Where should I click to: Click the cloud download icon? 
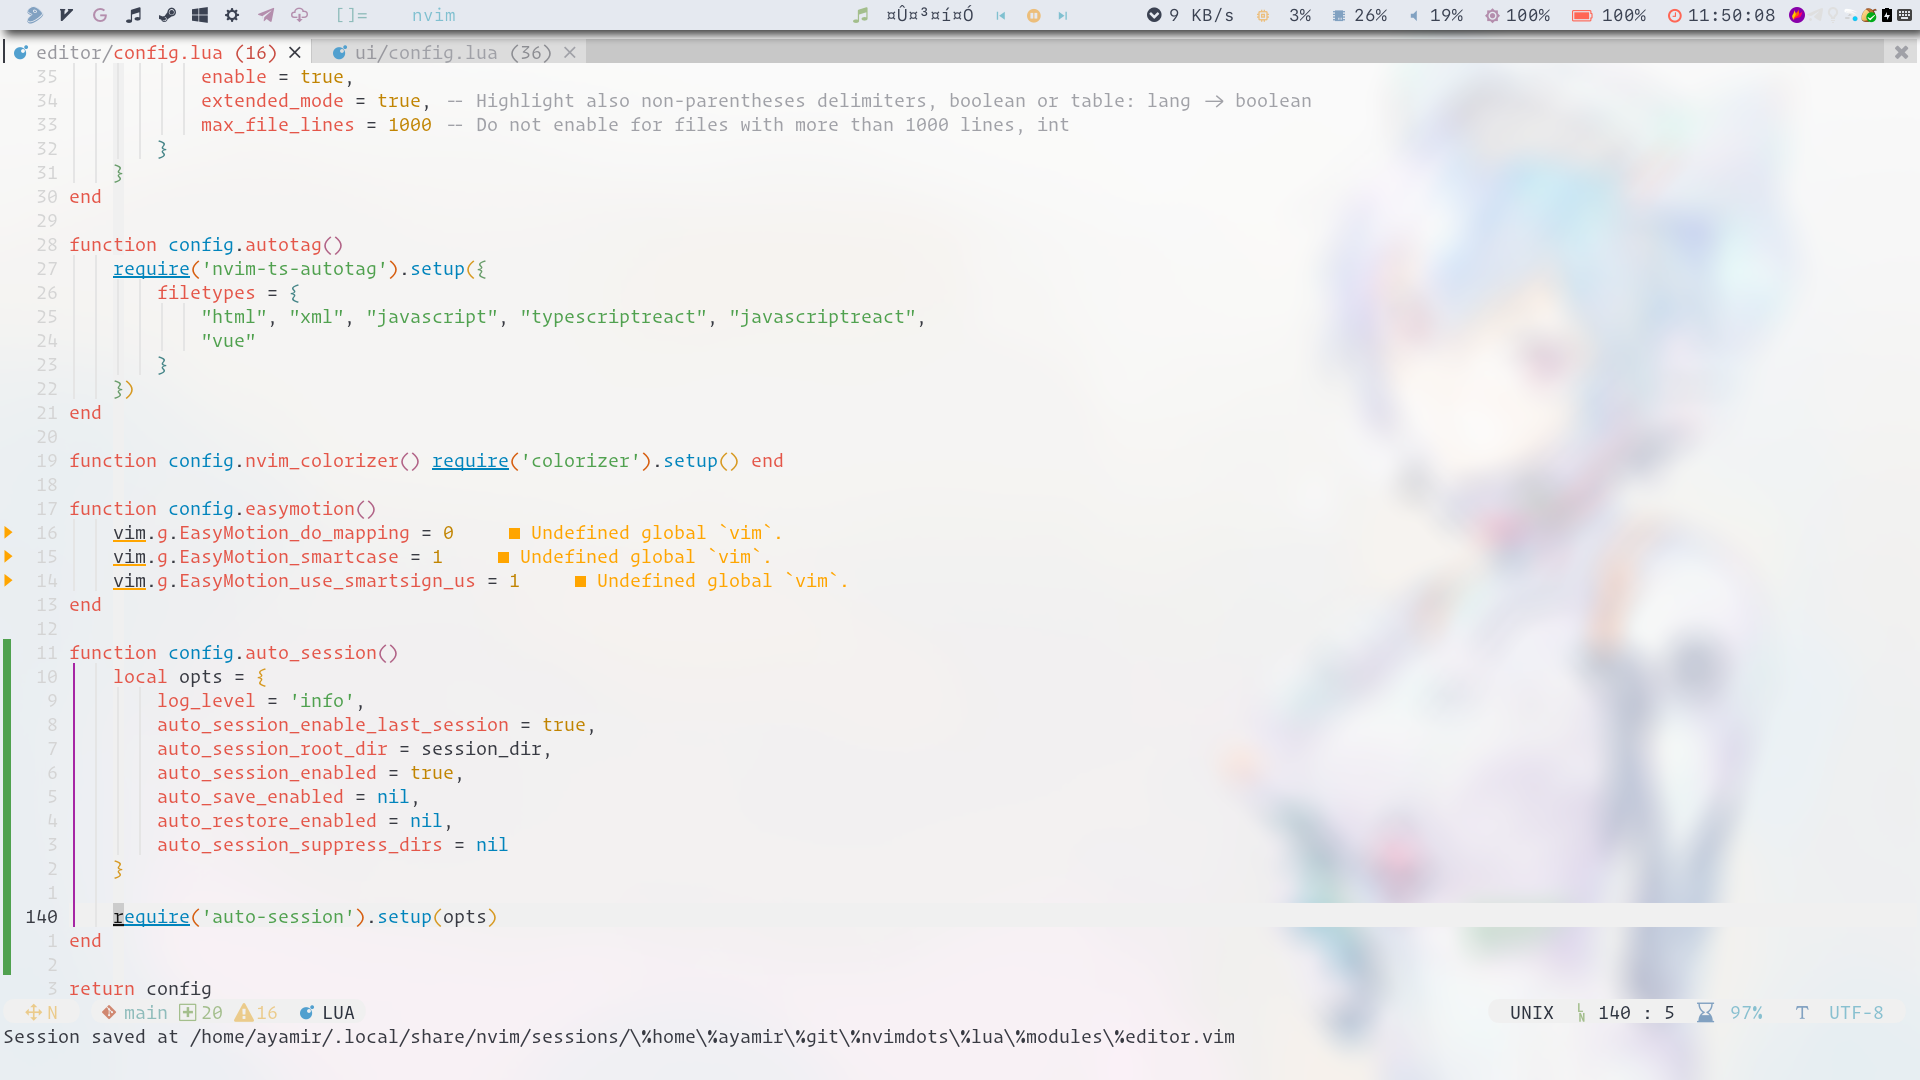pos(299,15)
